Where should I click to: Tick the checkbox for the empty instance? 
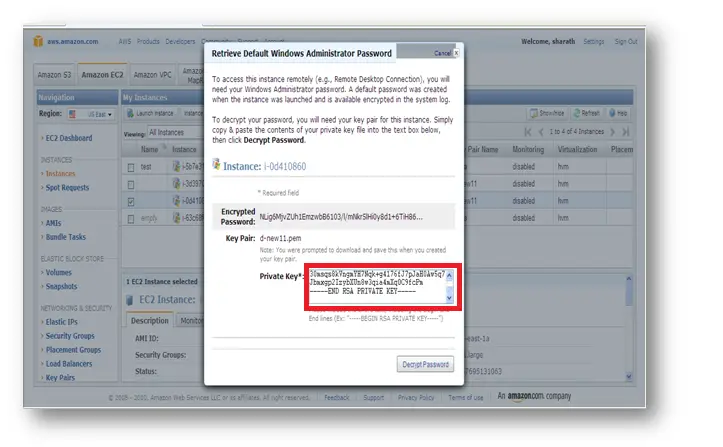[131, 219]
